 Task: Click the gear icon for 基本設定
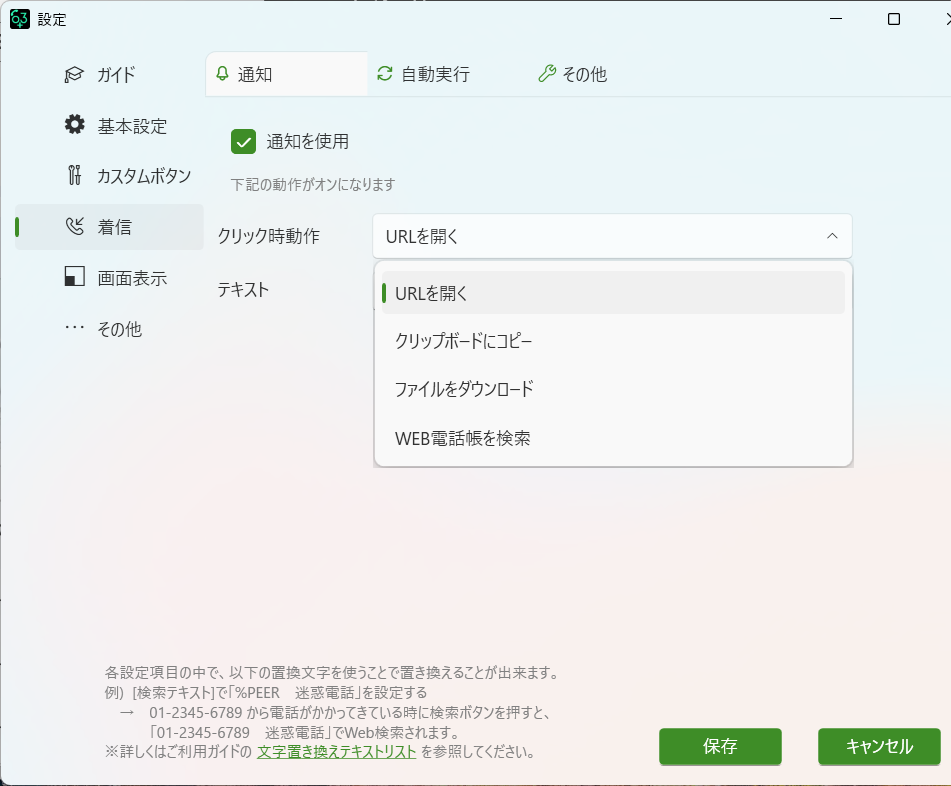[x=74, y=125]
